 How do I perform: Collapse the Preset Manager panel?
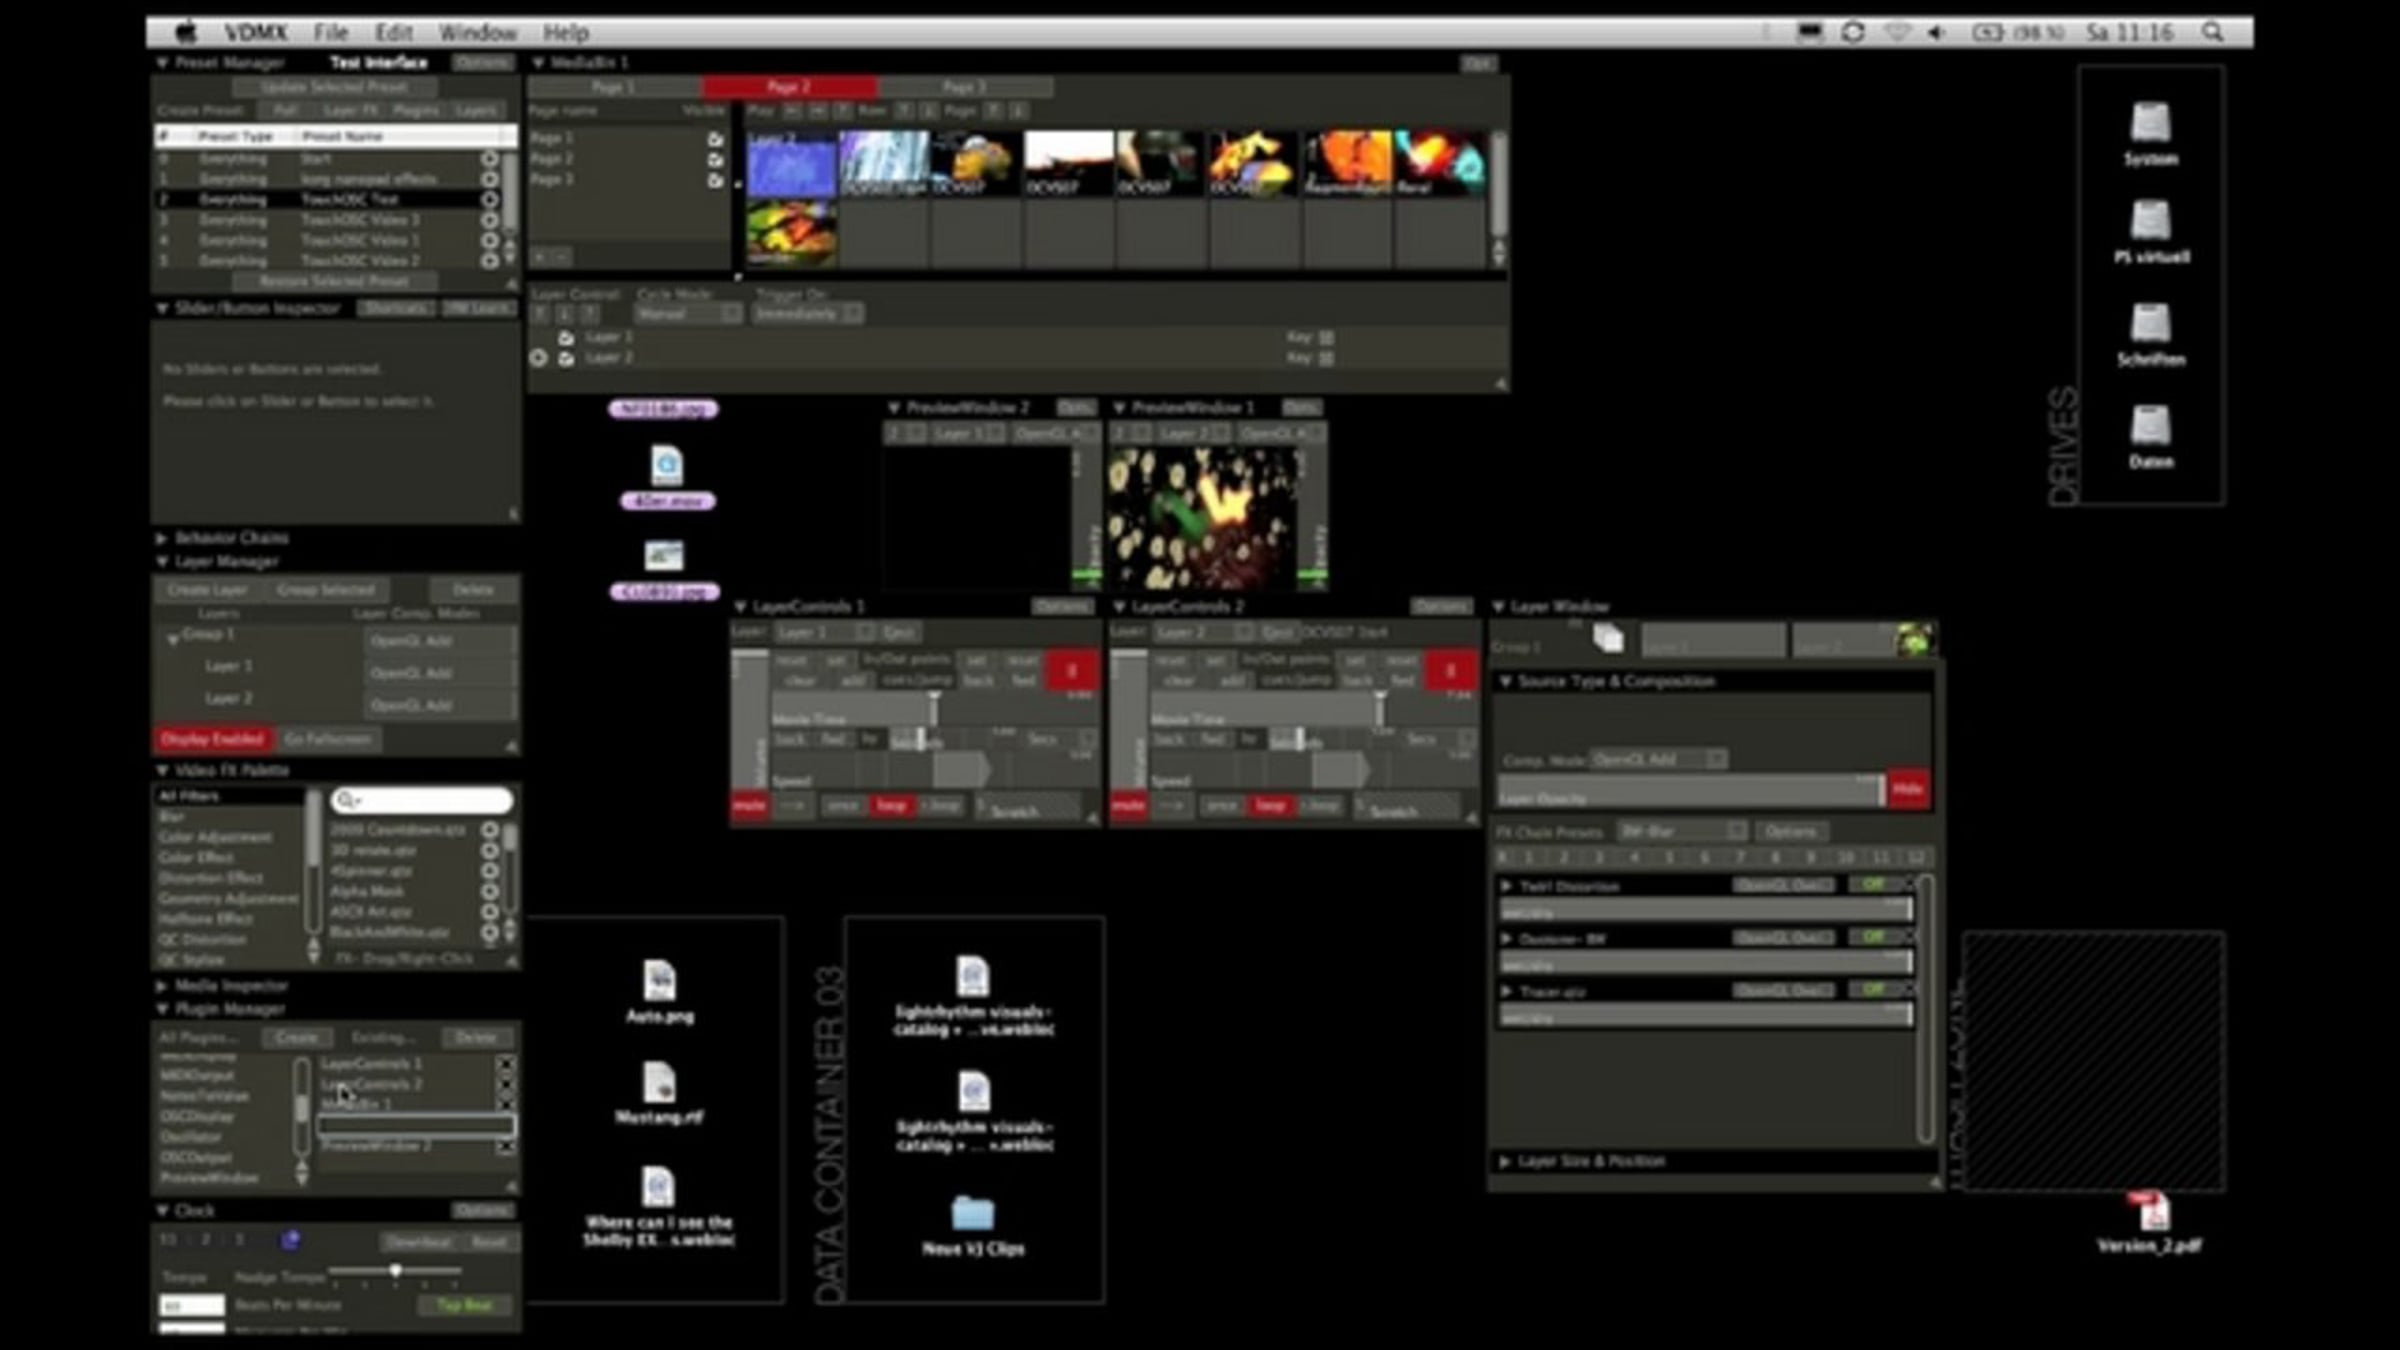[x=162, y=63]
